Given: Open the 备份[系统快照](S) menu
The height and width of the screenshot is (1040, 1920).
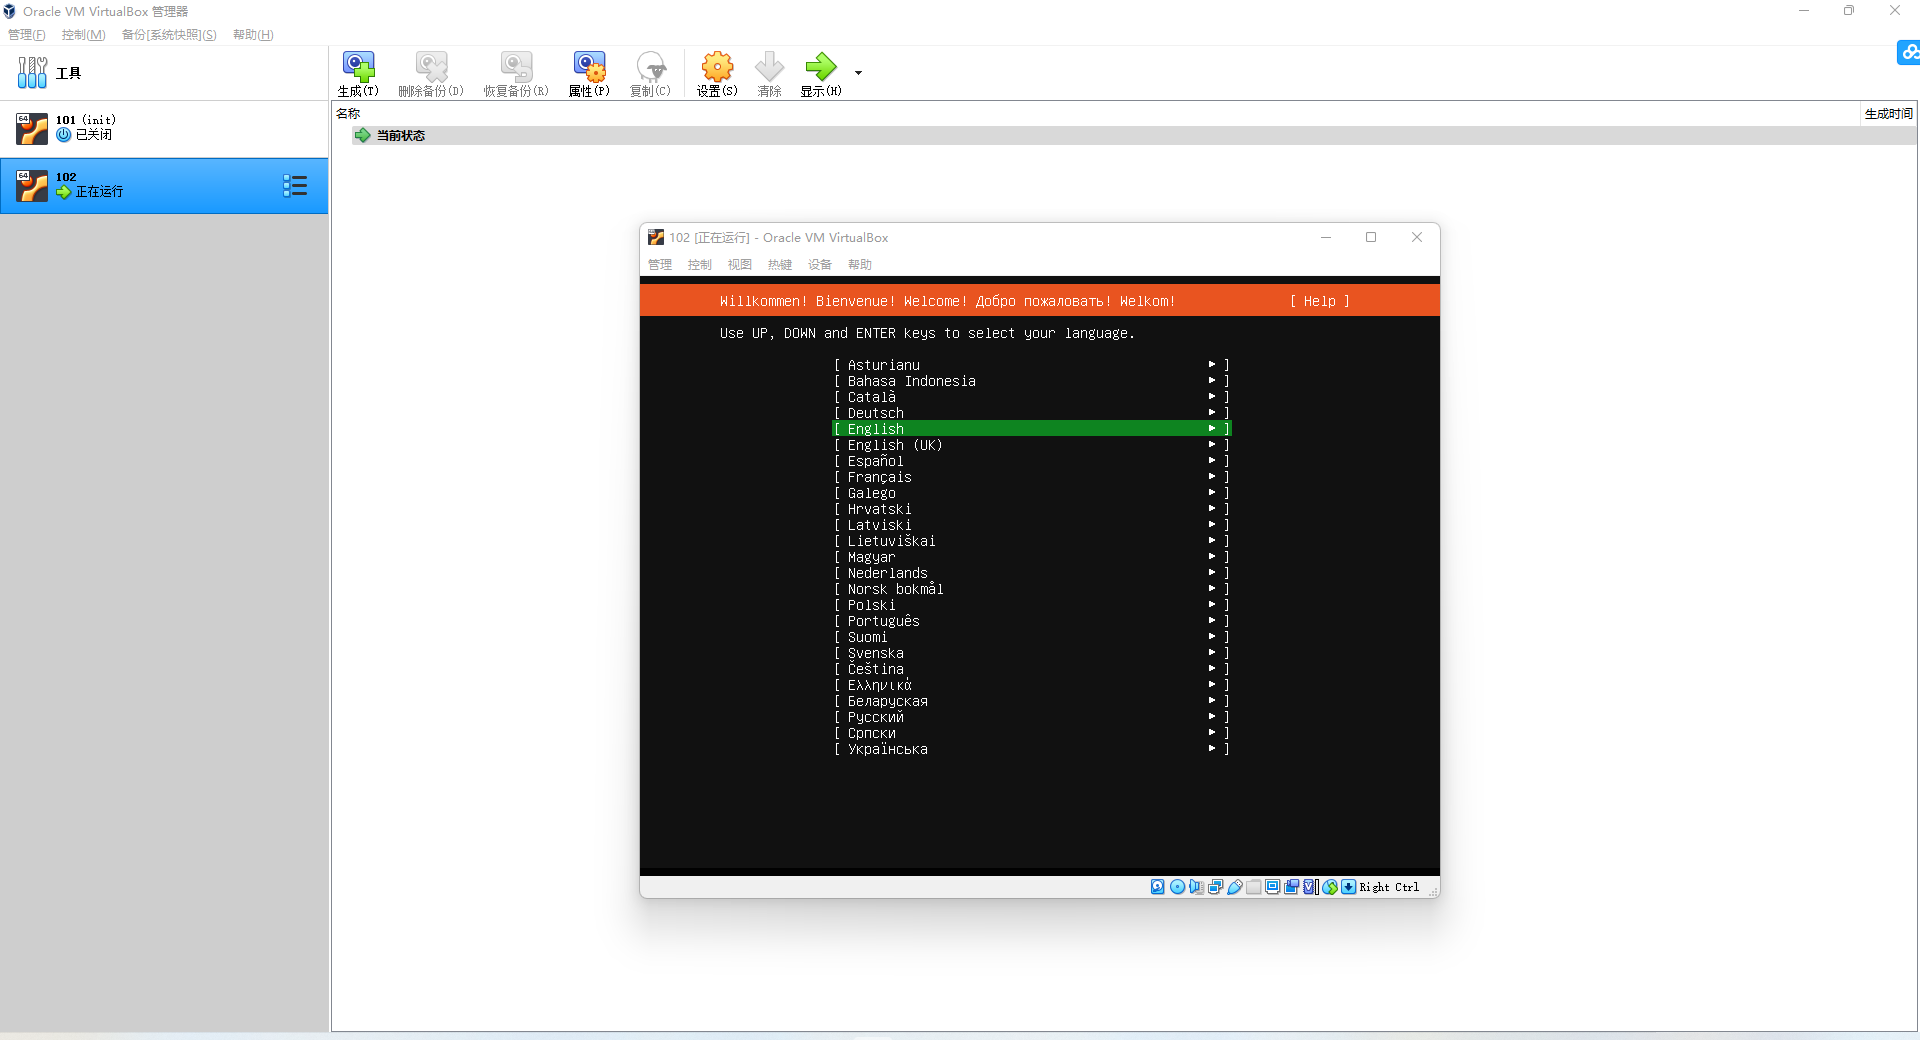Looking at the screenshot, I should [x=169, y=35].
